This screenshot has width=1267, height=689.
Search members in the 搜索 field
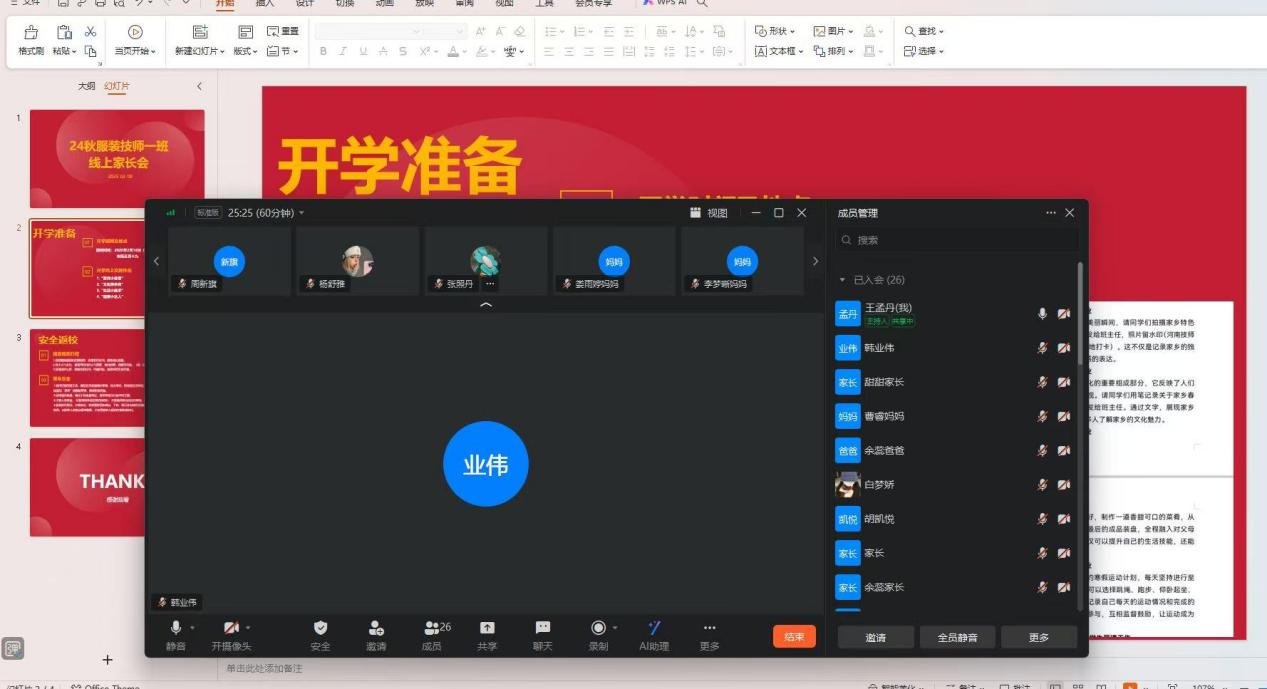tap(957, 240)
